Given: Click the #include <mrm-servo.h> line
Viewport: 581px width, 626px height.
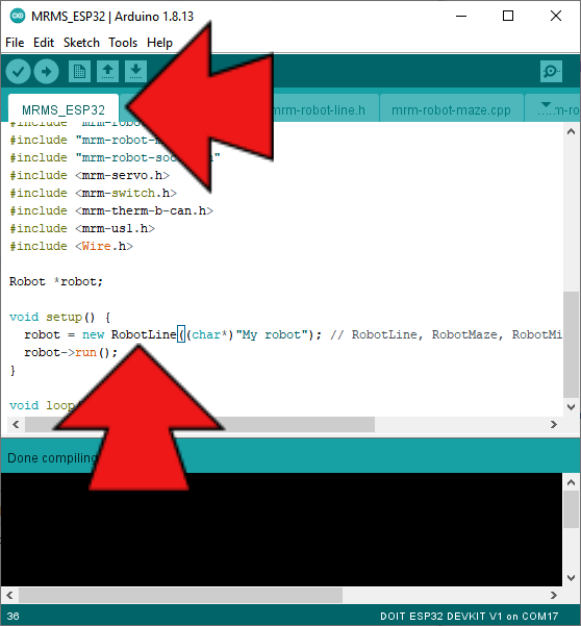Looking at the screenshot, I should click(90, 175).
